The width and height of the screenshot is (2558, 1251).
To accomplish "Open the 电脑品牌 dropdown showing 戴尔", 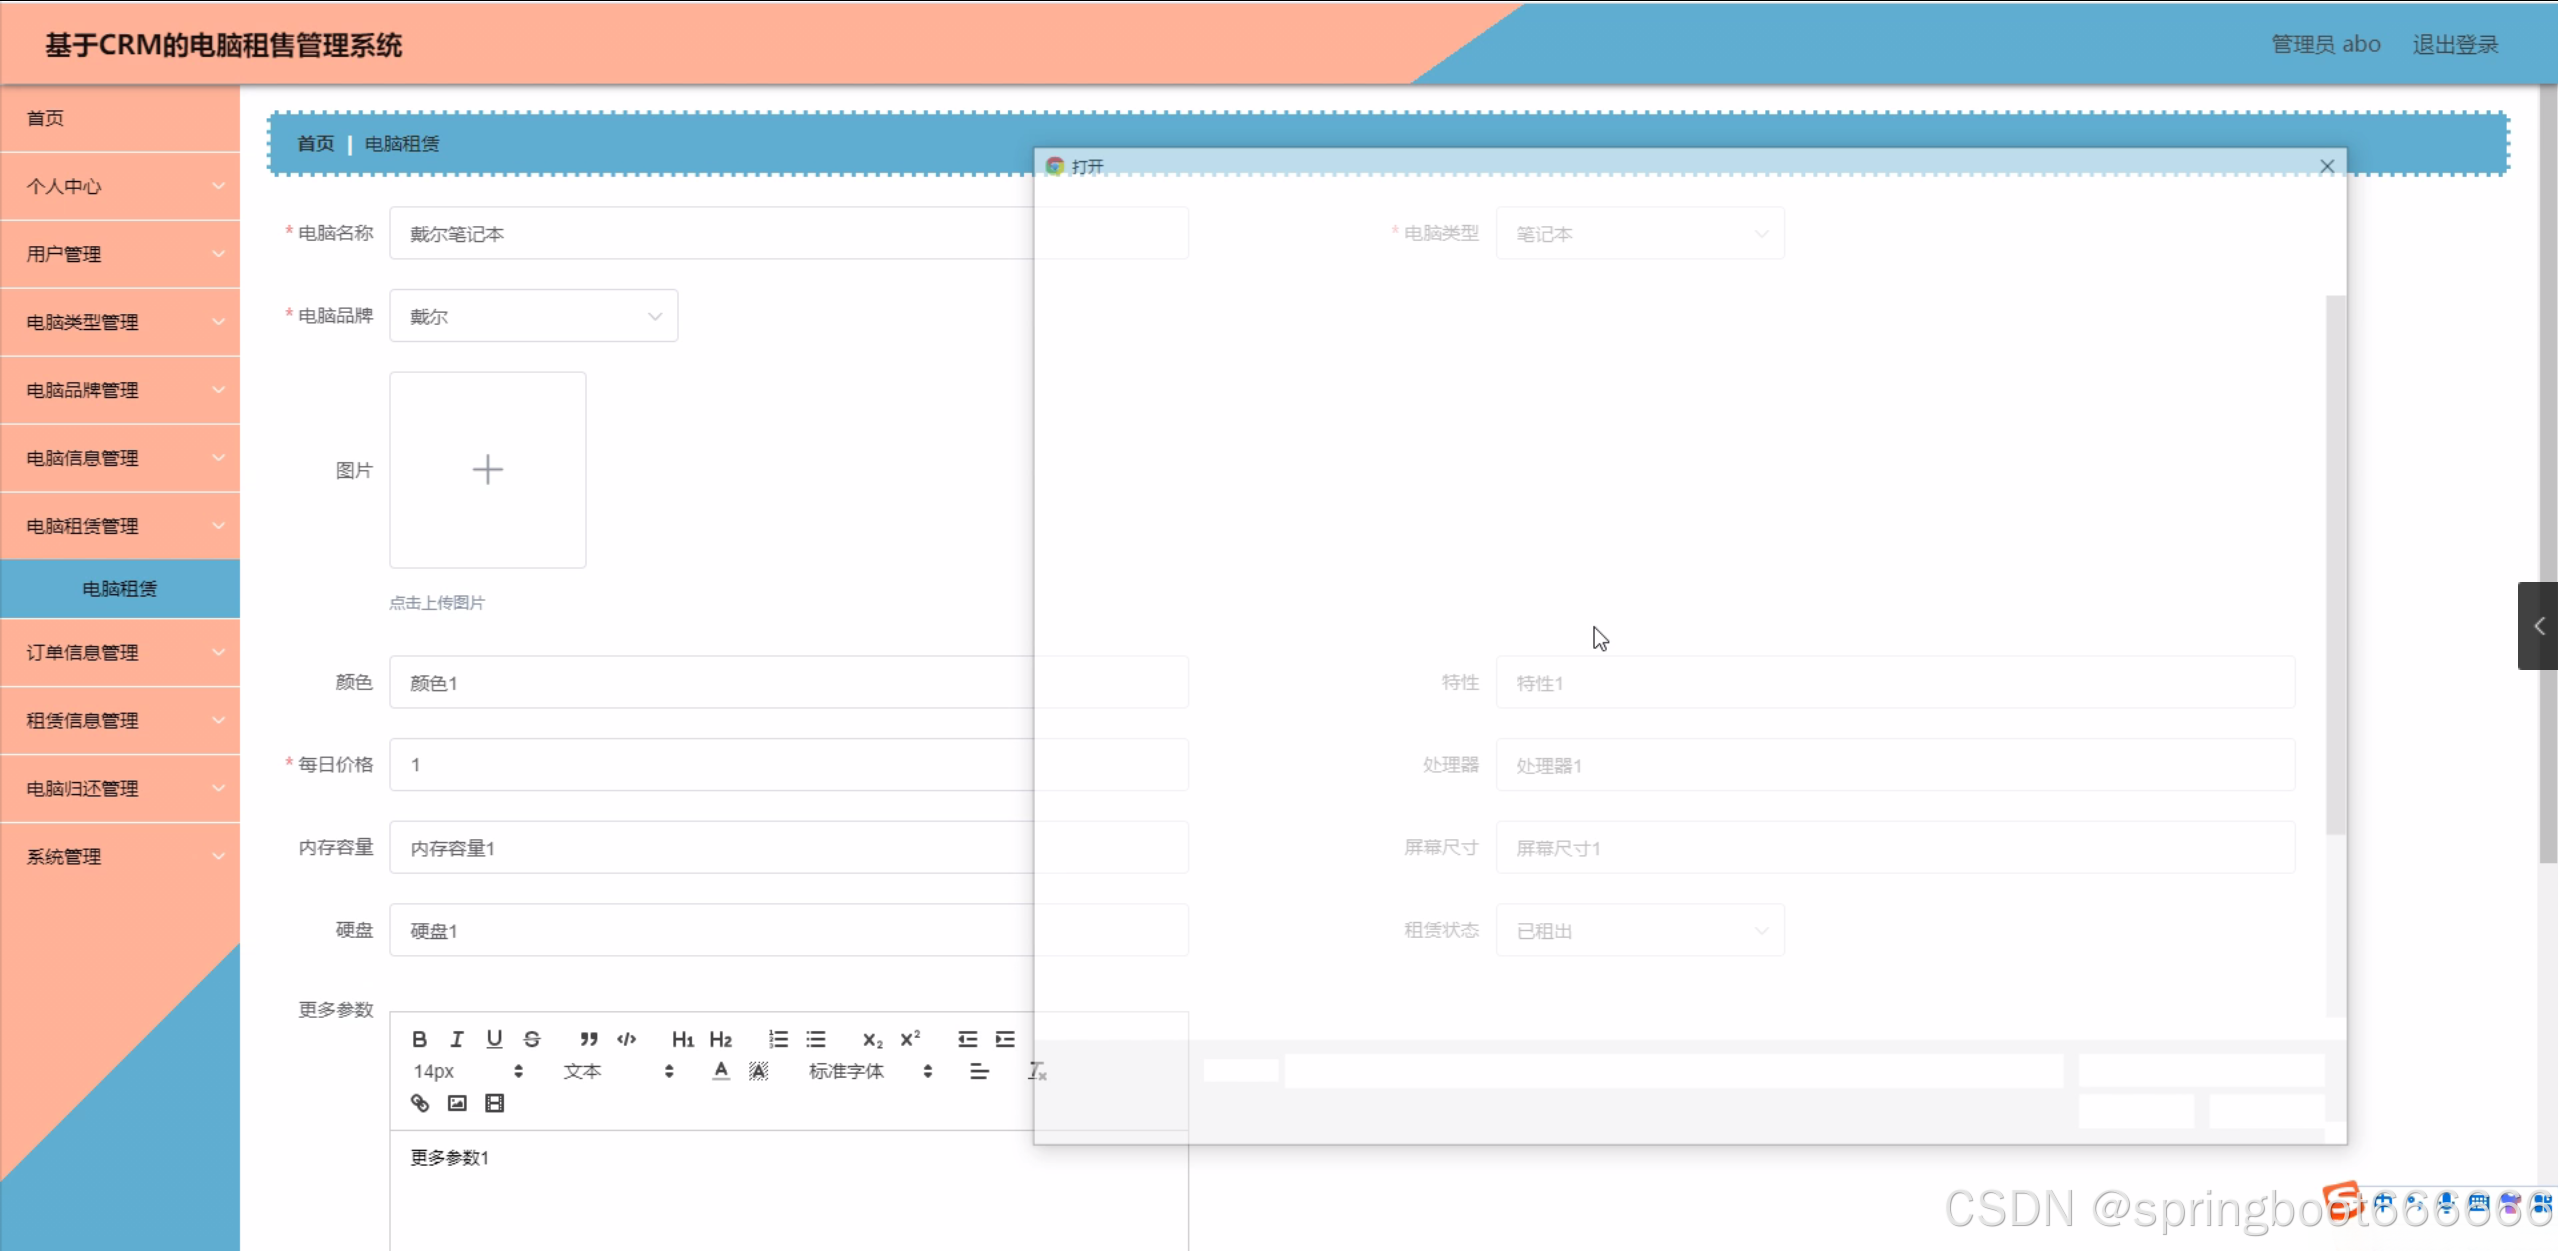I will [533, 316].
